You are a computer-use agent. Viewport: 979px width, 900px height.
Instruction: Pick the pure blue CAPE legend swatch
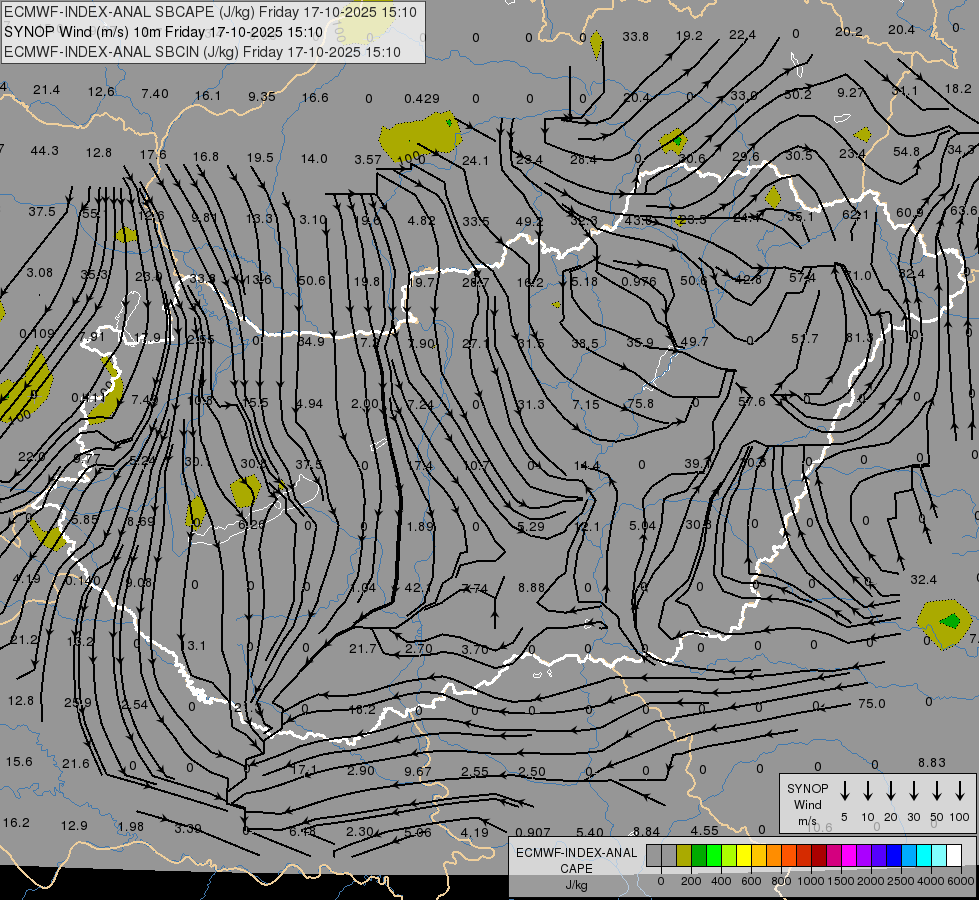click(x=894, y=856)
